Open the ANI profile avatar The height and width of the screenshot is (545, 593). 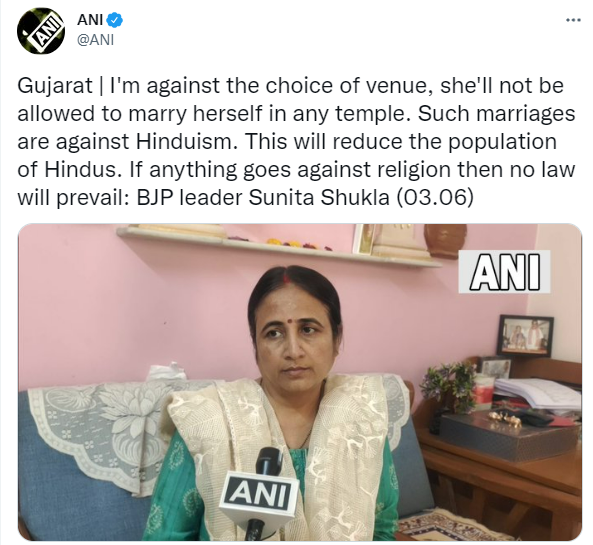[x=41, y=31]
